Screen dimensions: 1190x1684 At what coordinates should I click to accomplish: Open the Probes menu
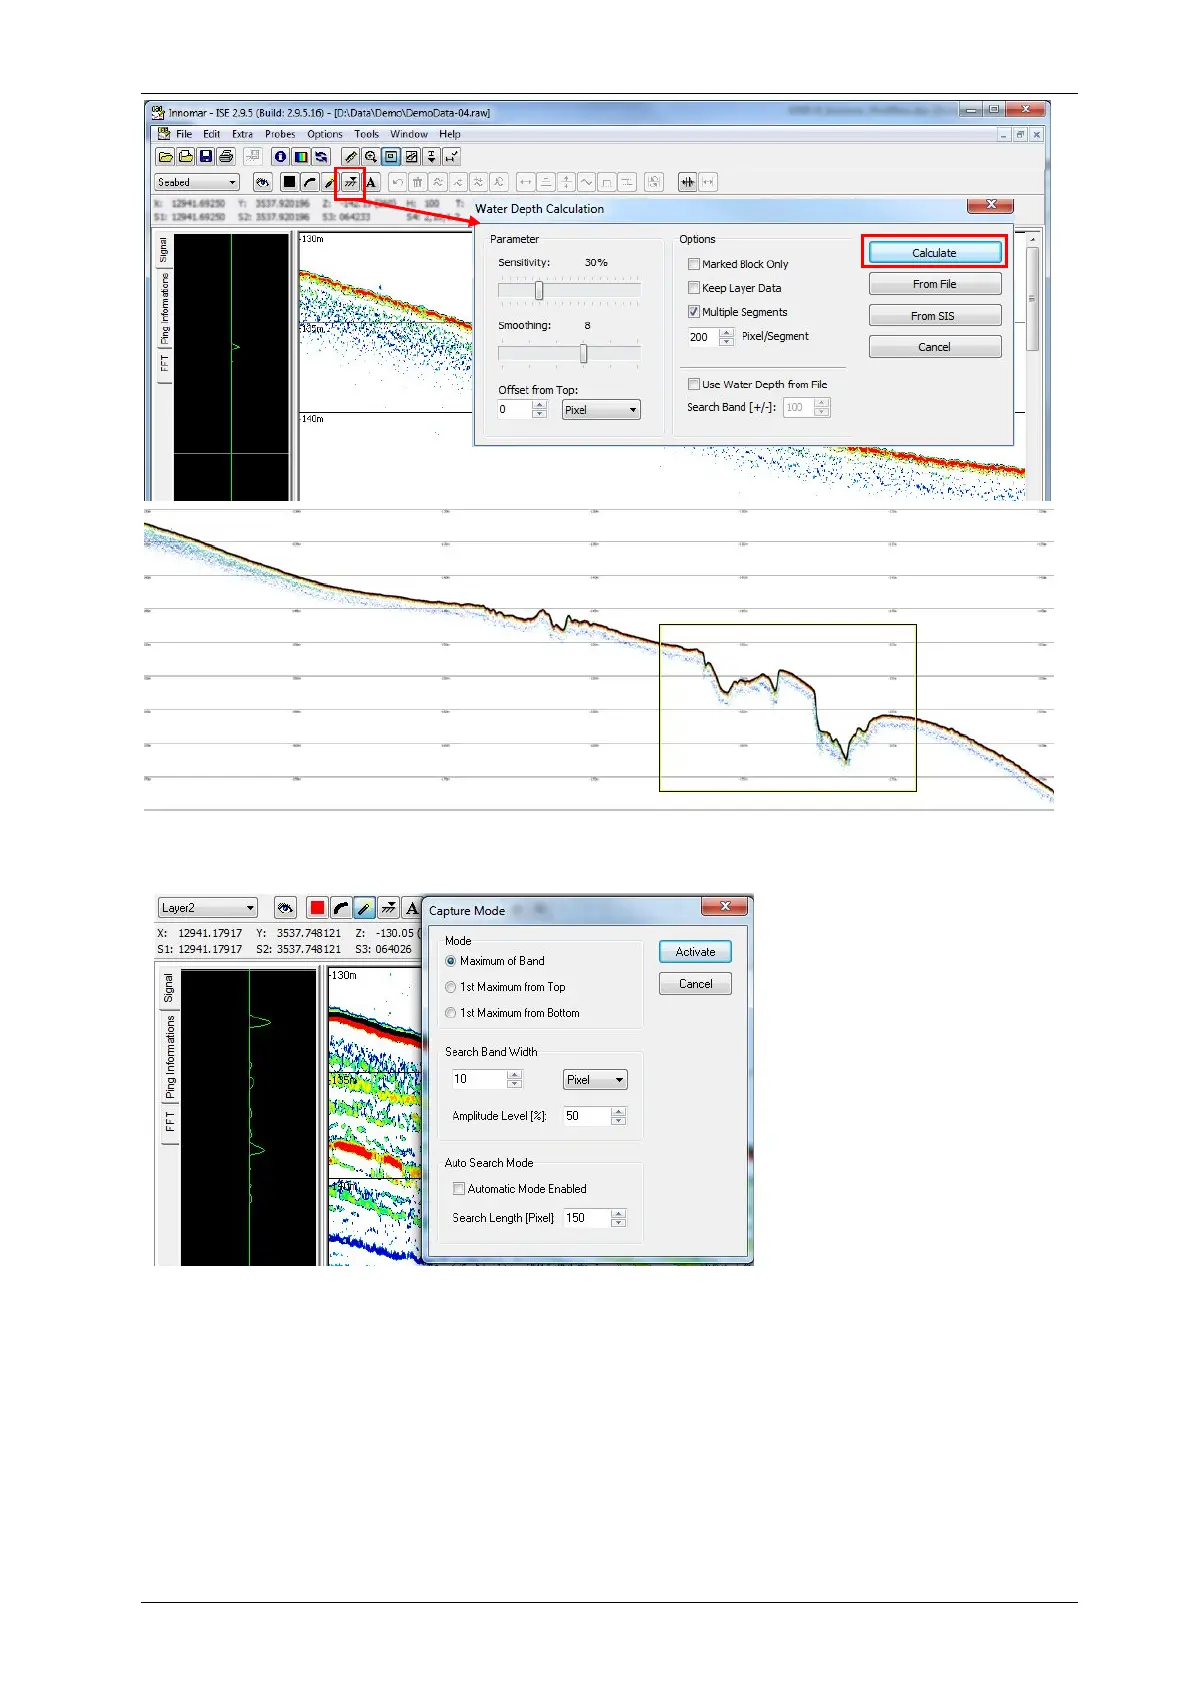point(280,134)
